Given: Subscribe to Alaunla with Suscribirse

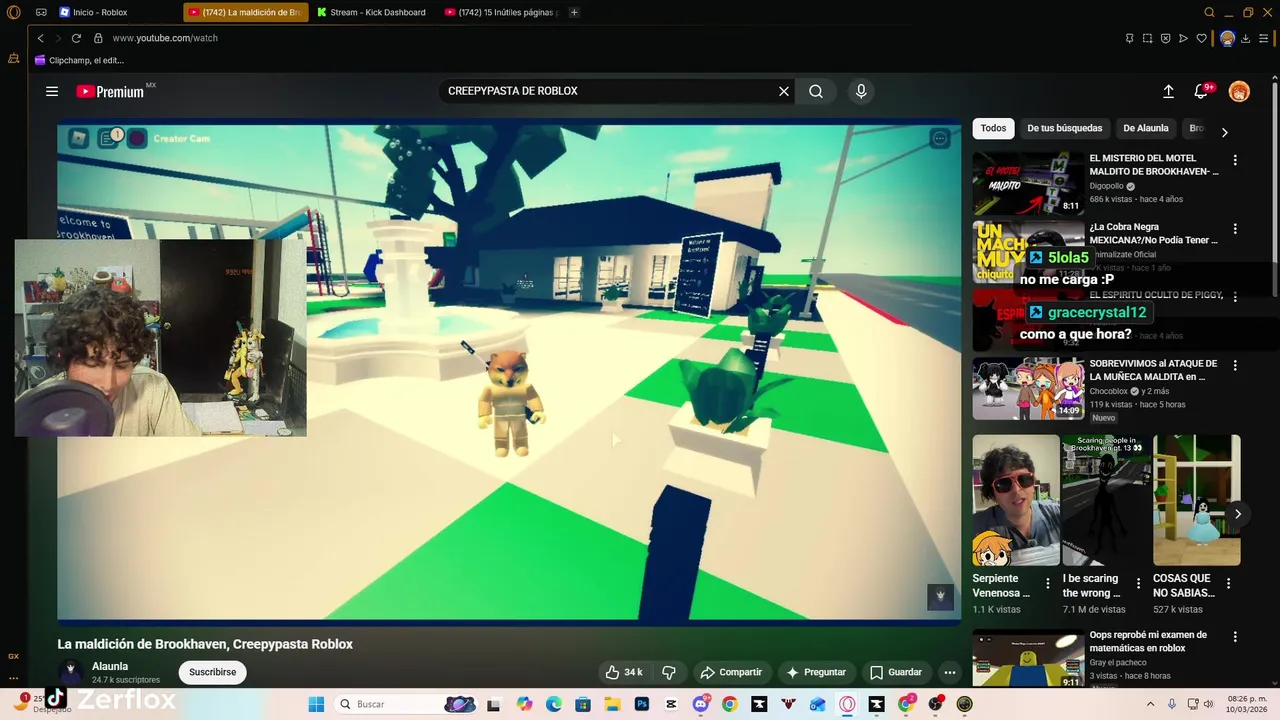Looking at the screenshot, I should (x=213, y=672).
